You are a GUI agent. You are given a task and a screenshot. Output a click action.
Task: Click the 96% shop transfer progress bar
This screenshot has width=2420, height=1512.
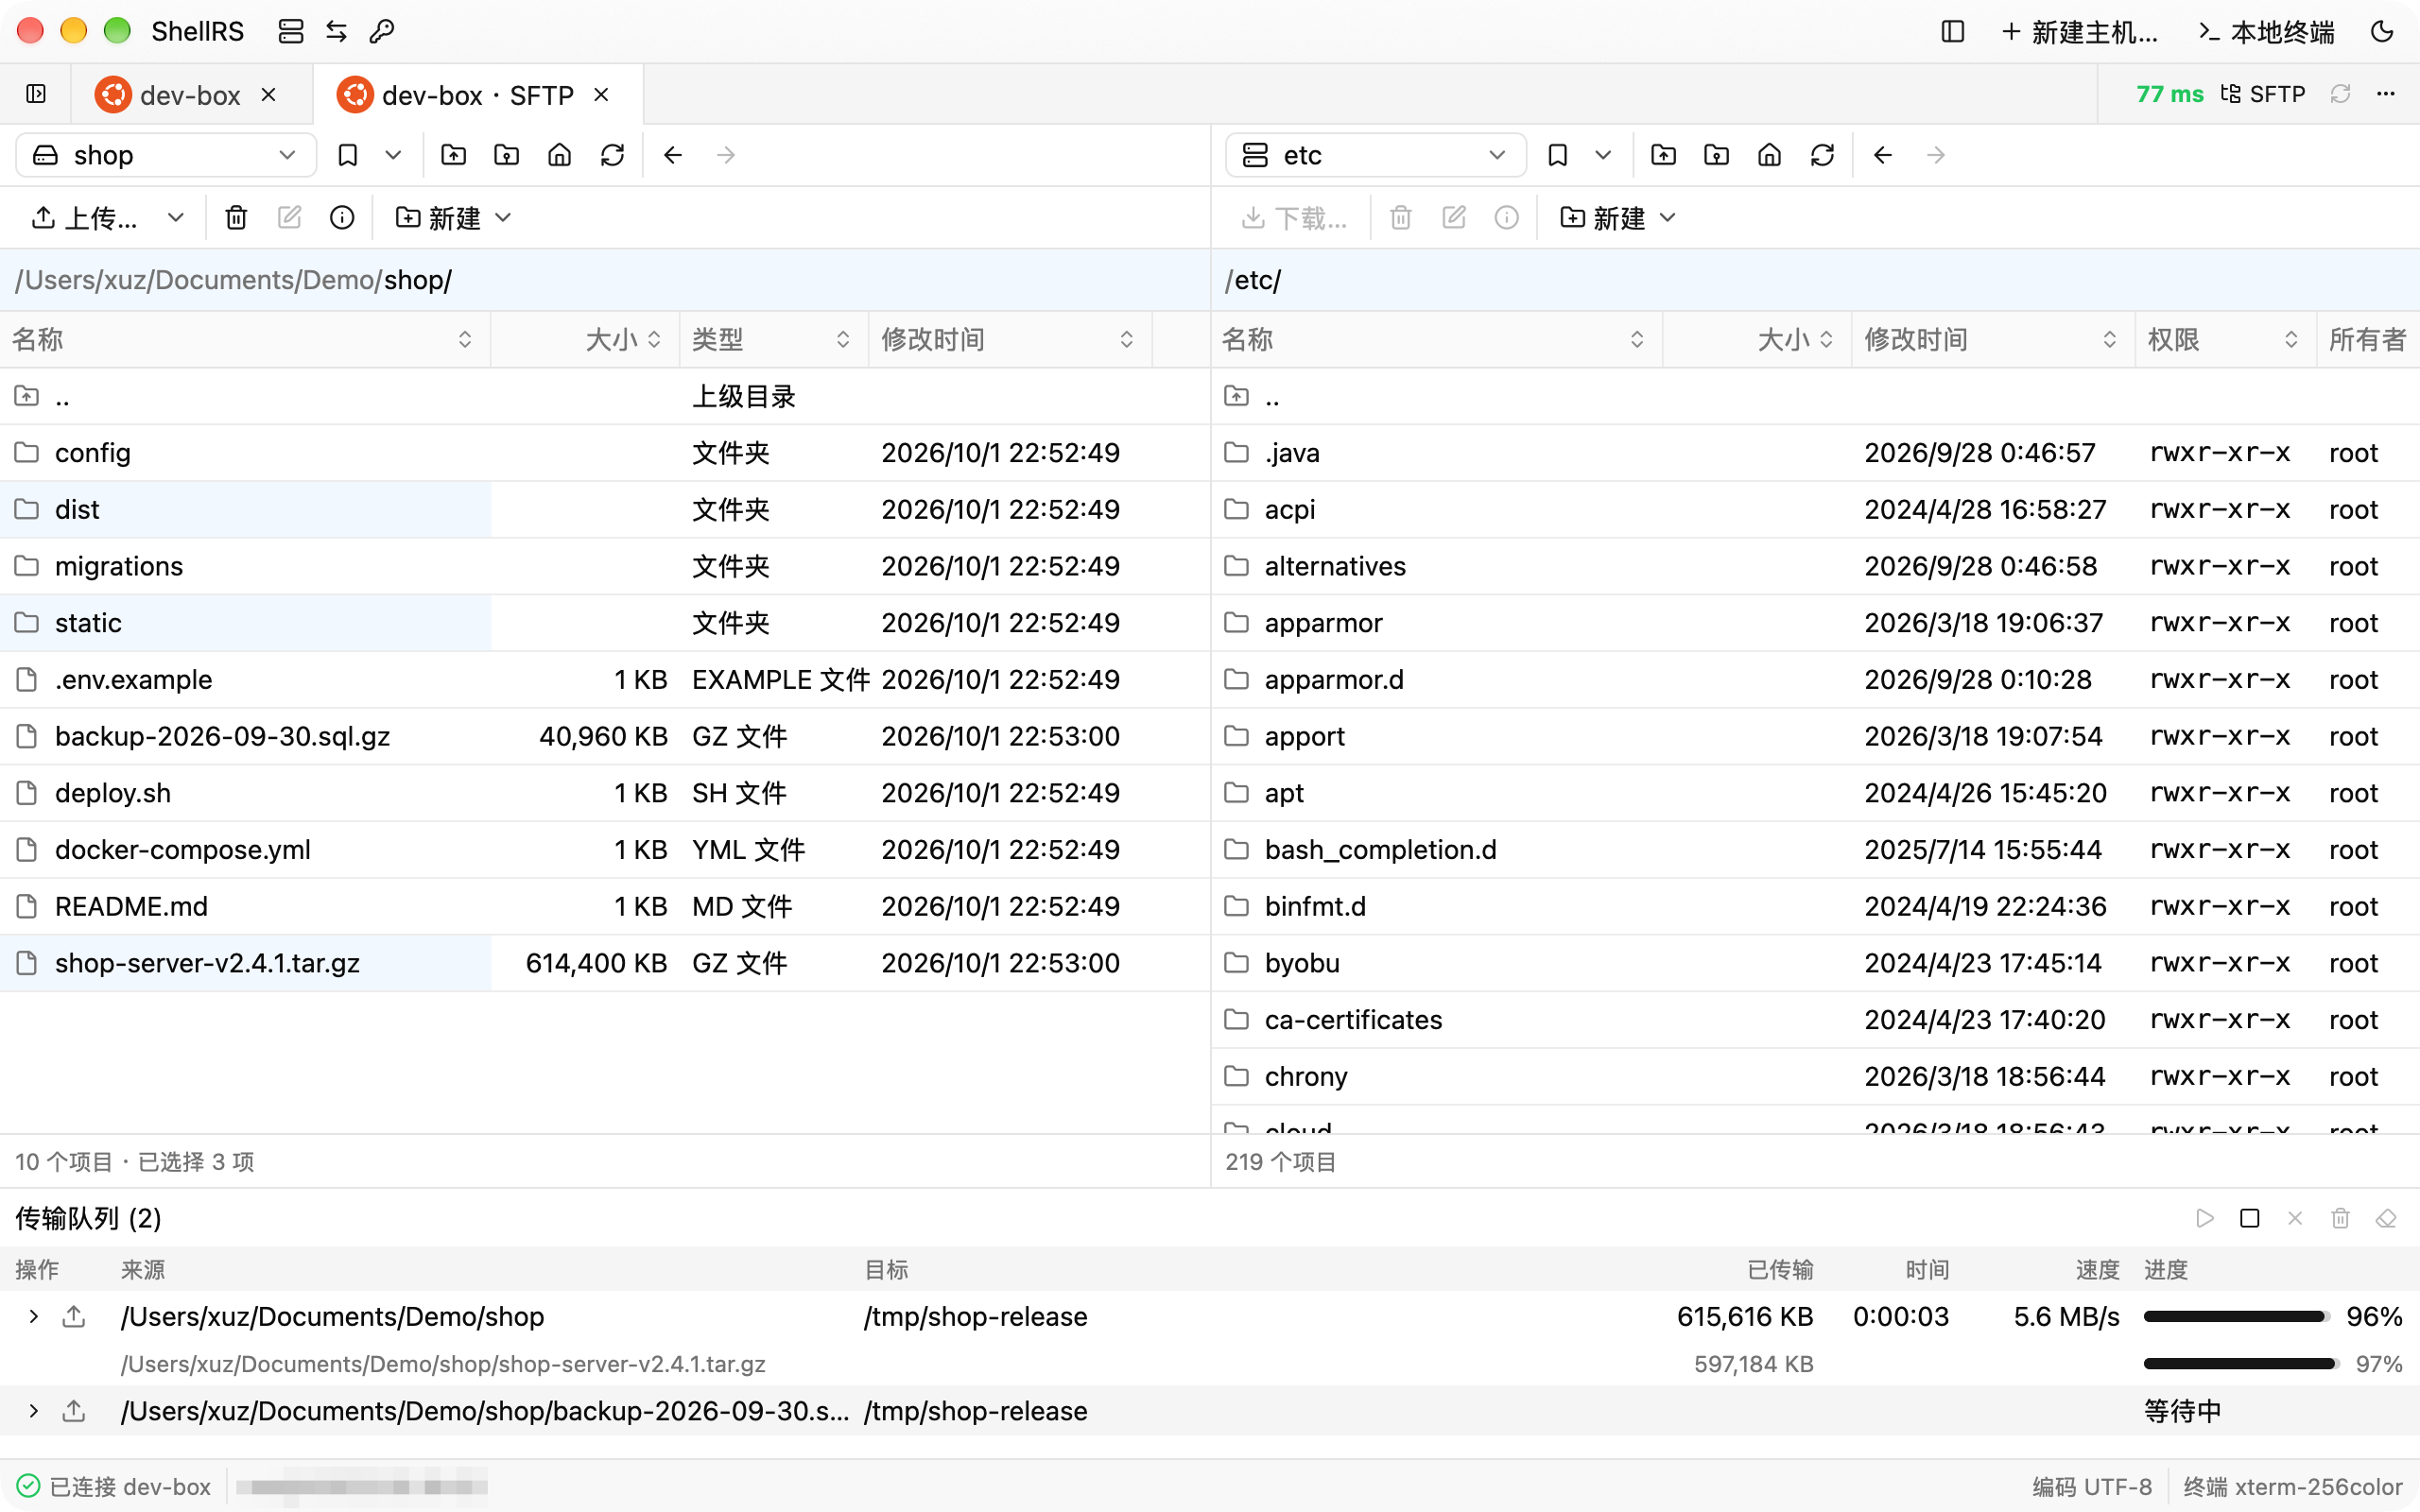pyautogui.click(x=2236, y=1316)
